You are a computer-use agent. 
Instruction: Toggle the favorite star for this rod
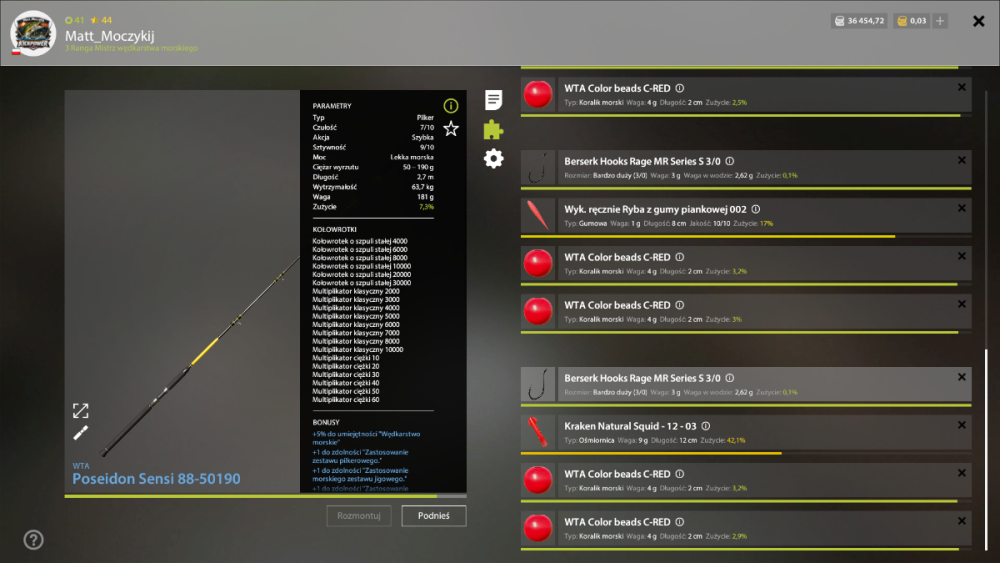(451, 129)
